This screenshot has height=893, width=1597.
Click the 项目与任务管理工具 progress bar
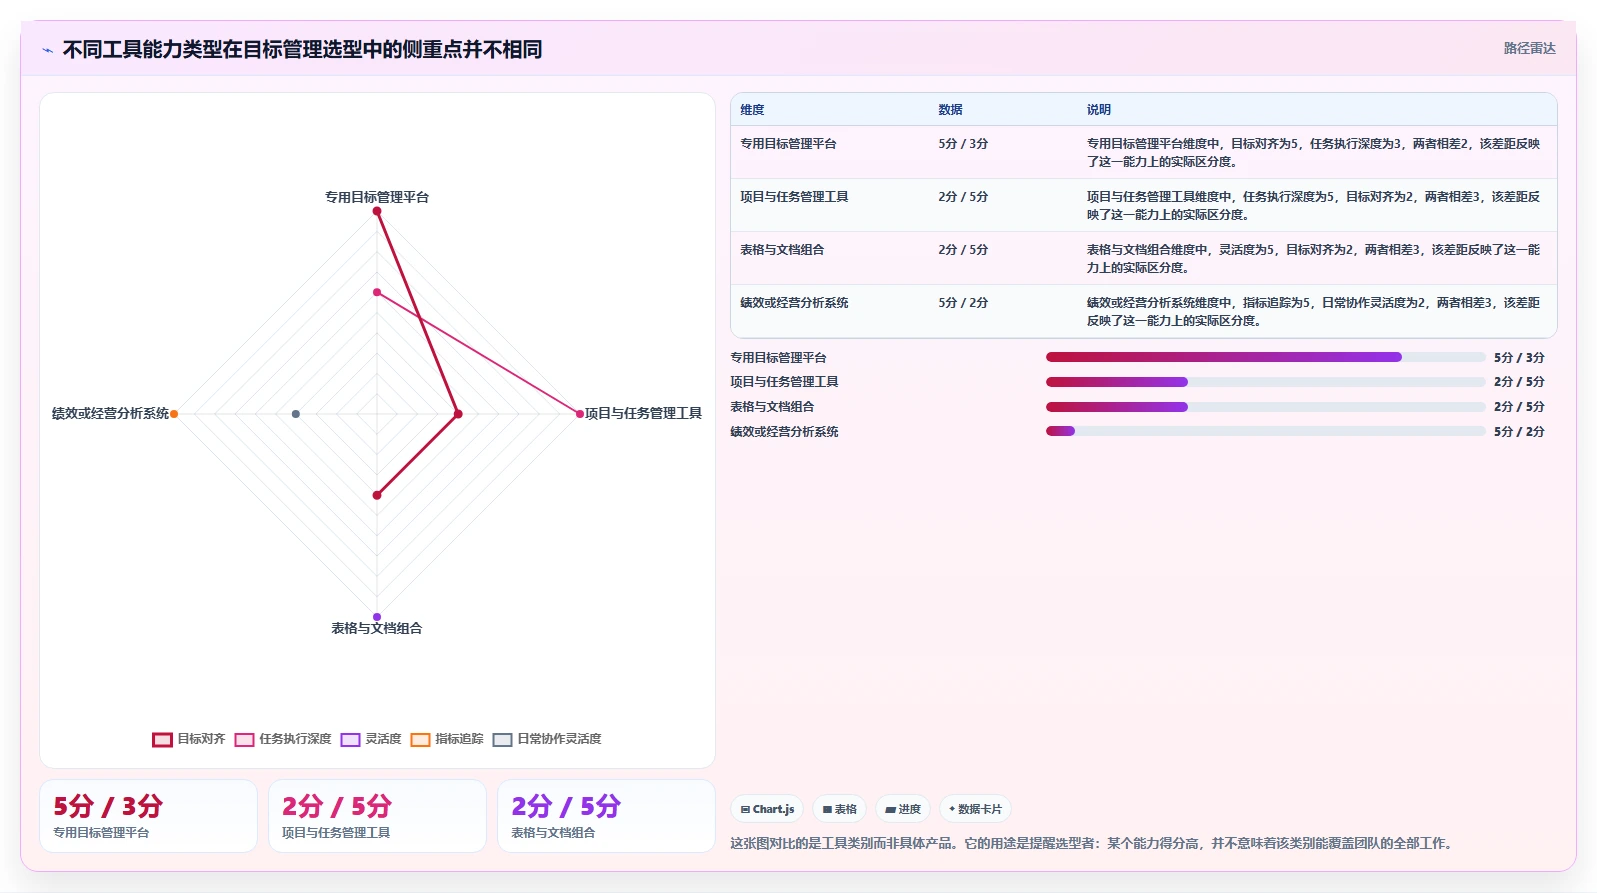(x=1265, y=382)
